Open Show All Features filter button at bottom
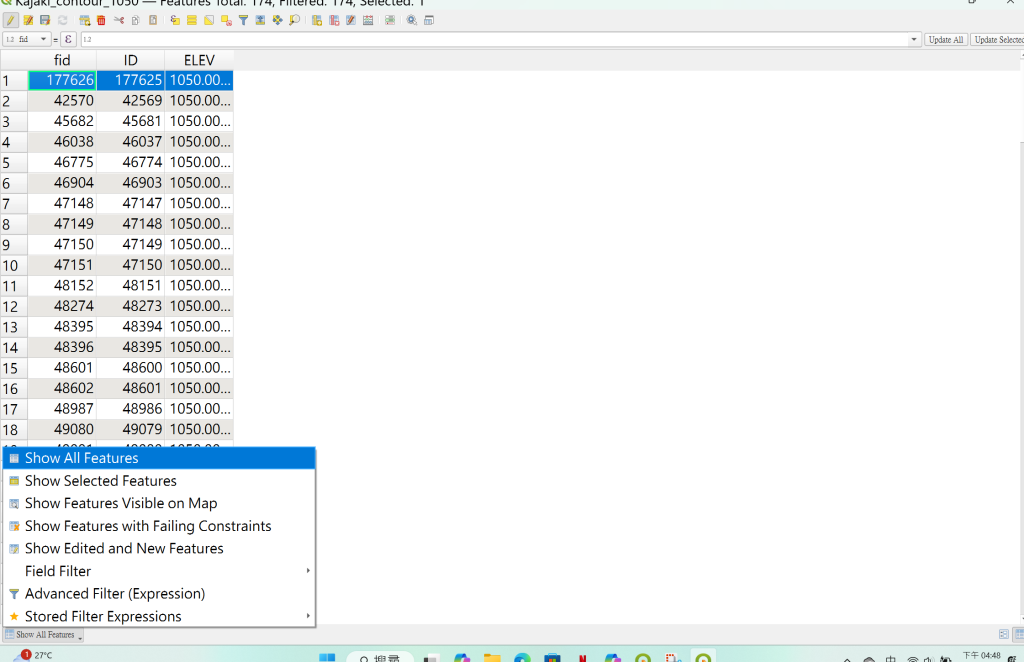This screenshot has width=1024, height=662. 44,635
